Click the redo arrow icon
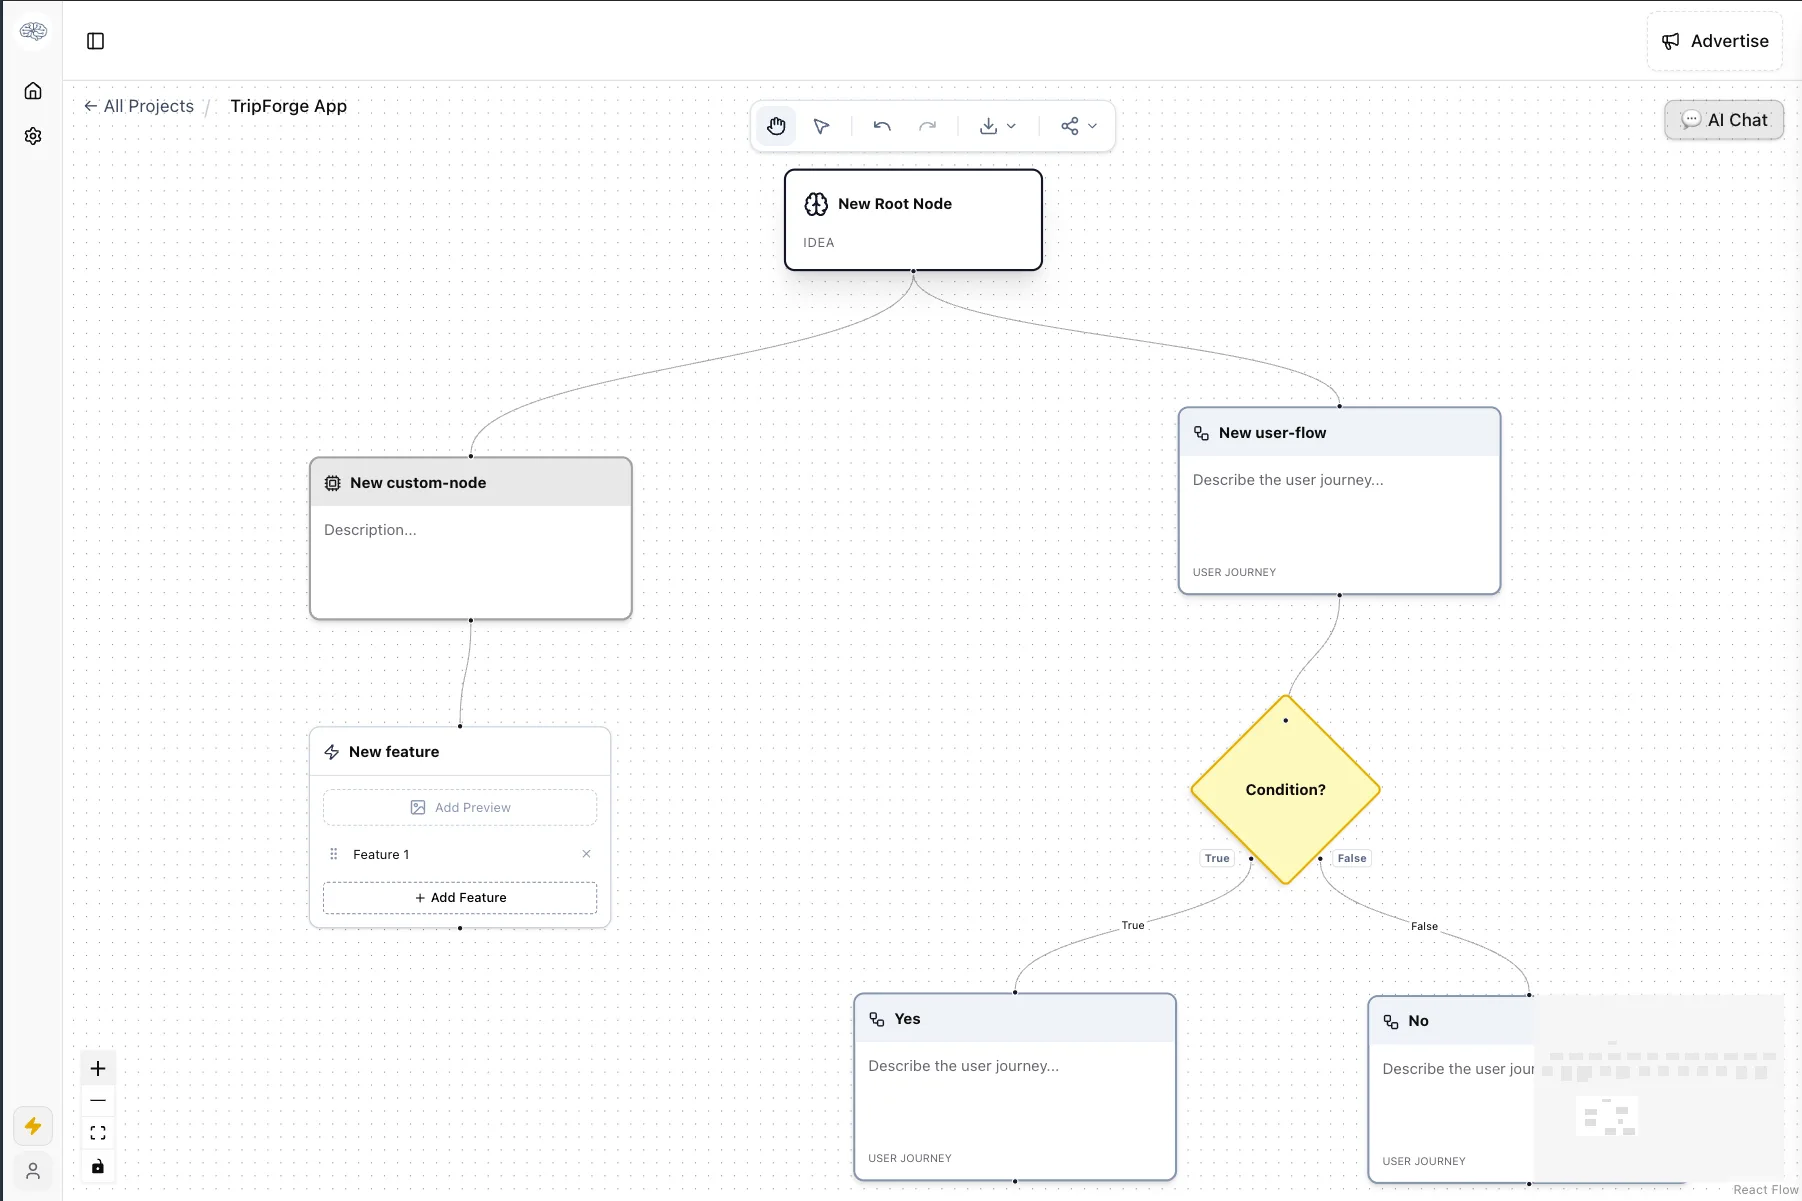 (927, 126)
